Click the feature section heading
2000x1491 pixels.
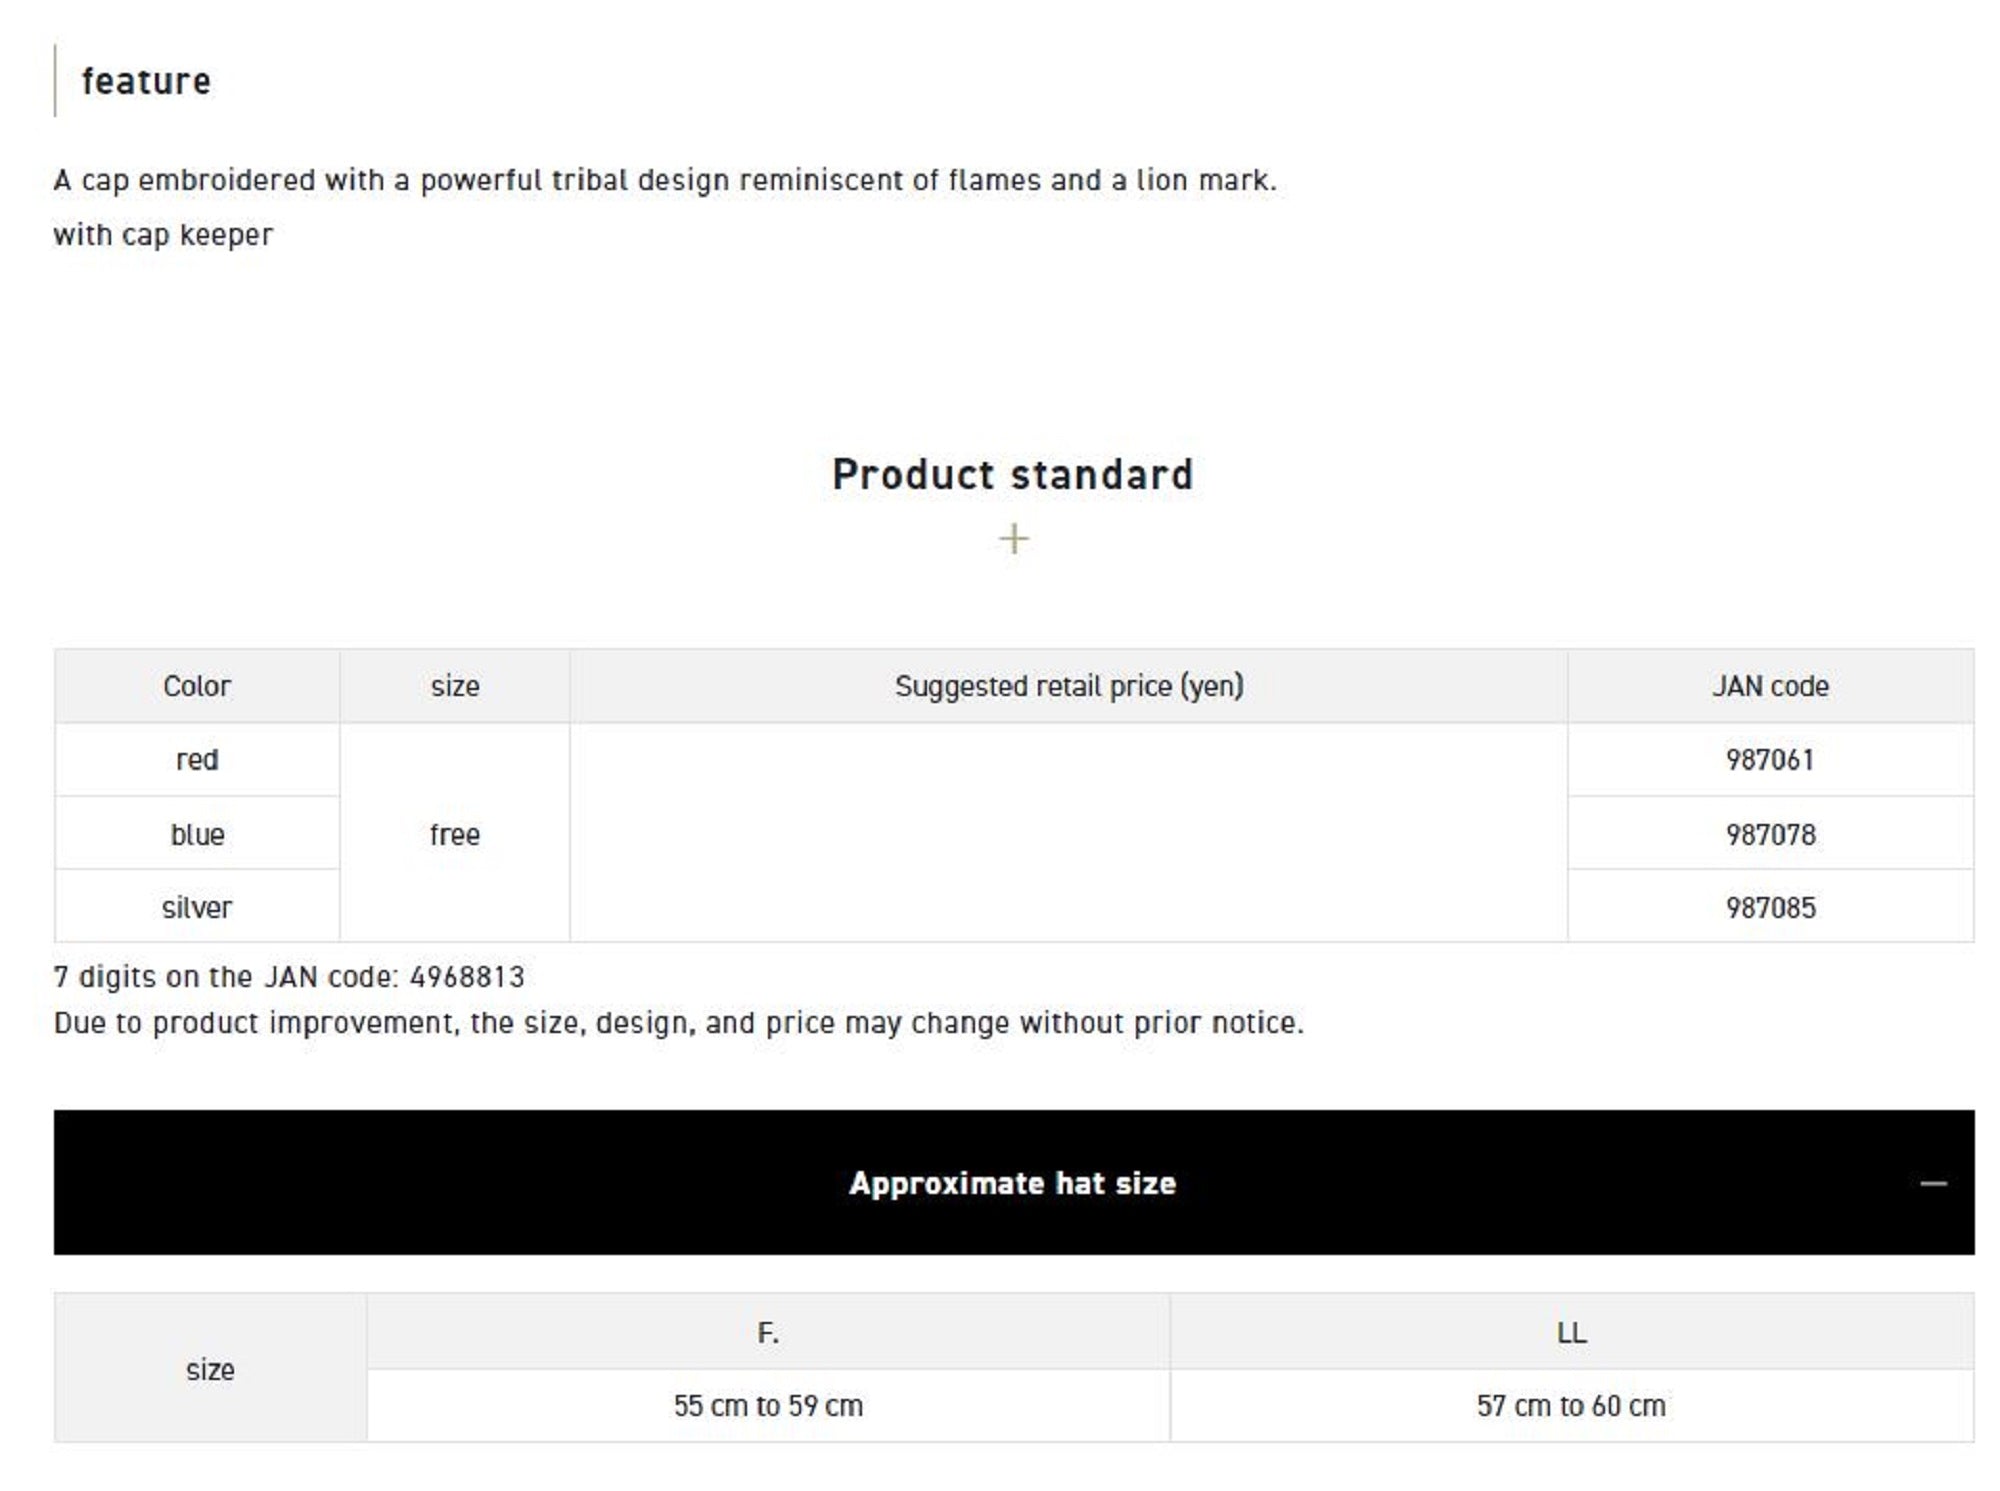click(146, 81)
